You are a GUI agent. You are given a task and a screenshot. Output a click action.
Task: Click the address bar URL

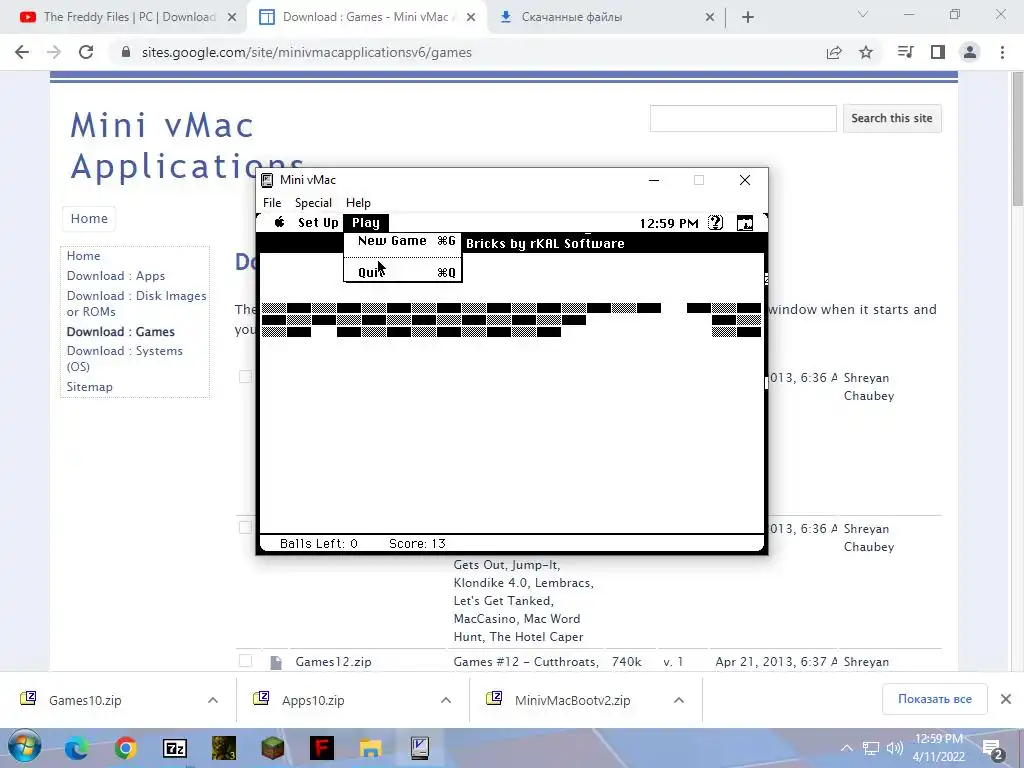(306, 52)
